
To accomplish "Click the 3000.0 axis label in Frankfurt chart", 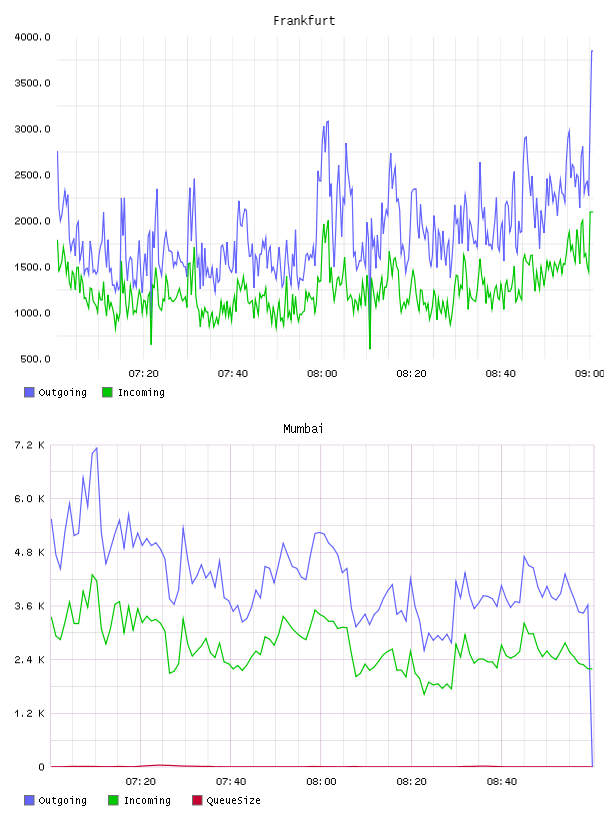I will [x=32, y=129].
